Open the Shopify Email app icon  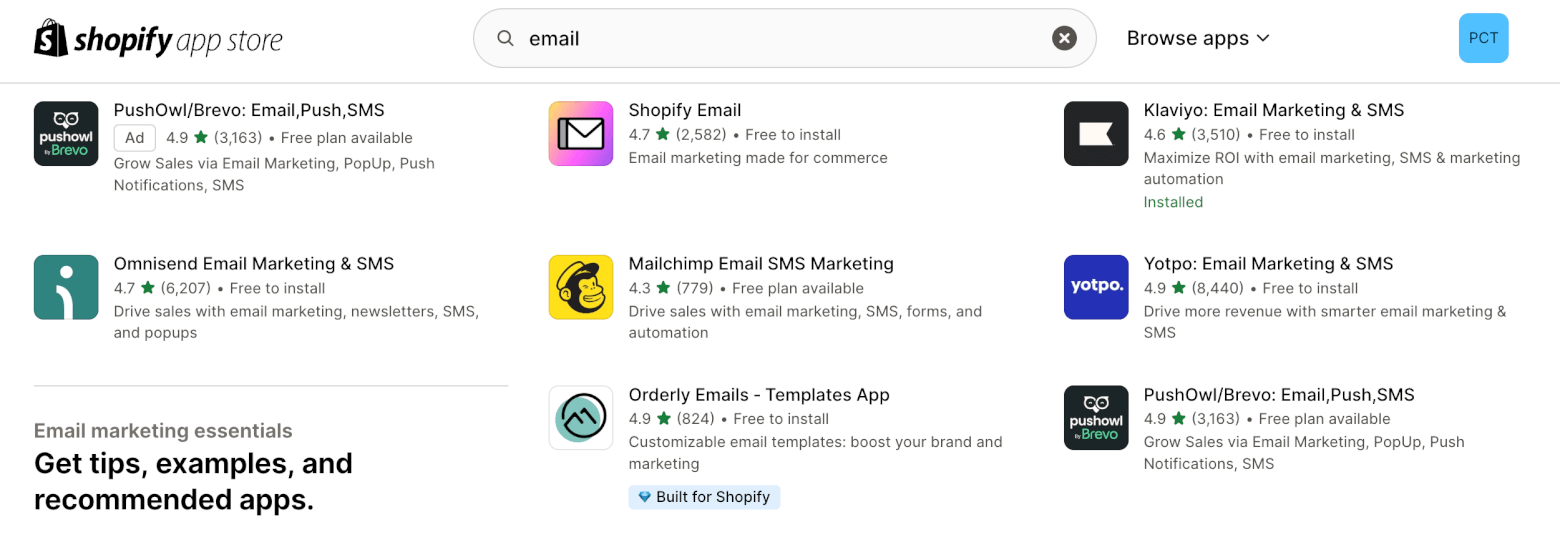coord(581,134)
